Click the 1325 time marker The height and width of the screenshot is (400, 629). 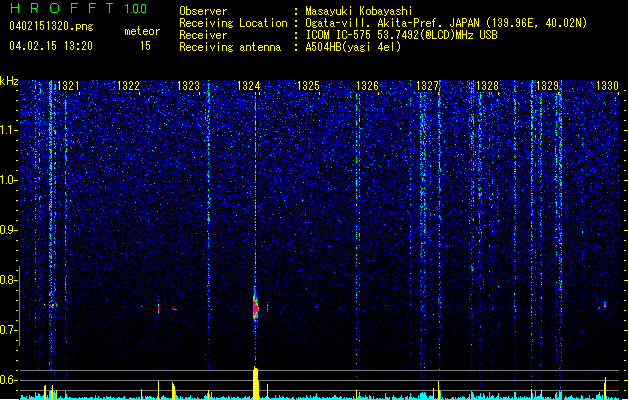(308, 86)
